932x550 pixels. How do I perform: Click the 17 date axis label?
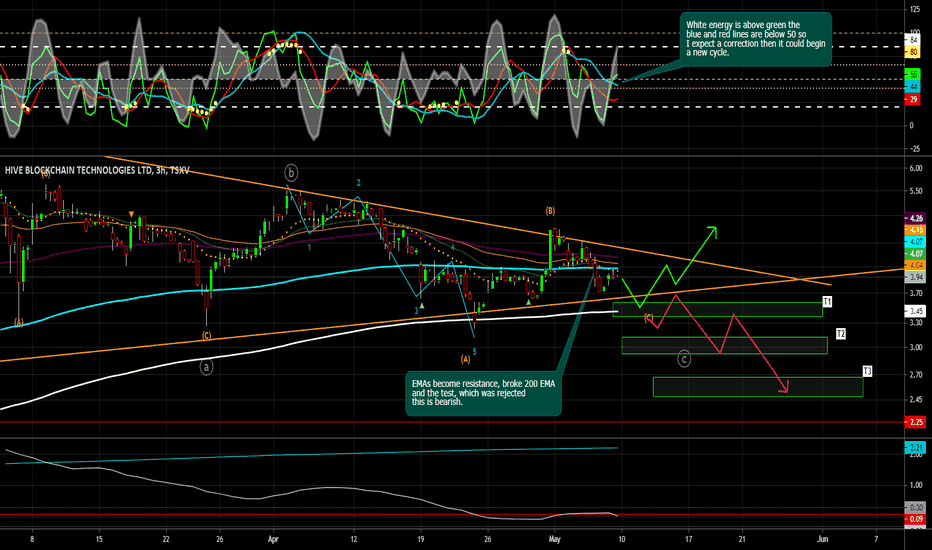[688, 539]
